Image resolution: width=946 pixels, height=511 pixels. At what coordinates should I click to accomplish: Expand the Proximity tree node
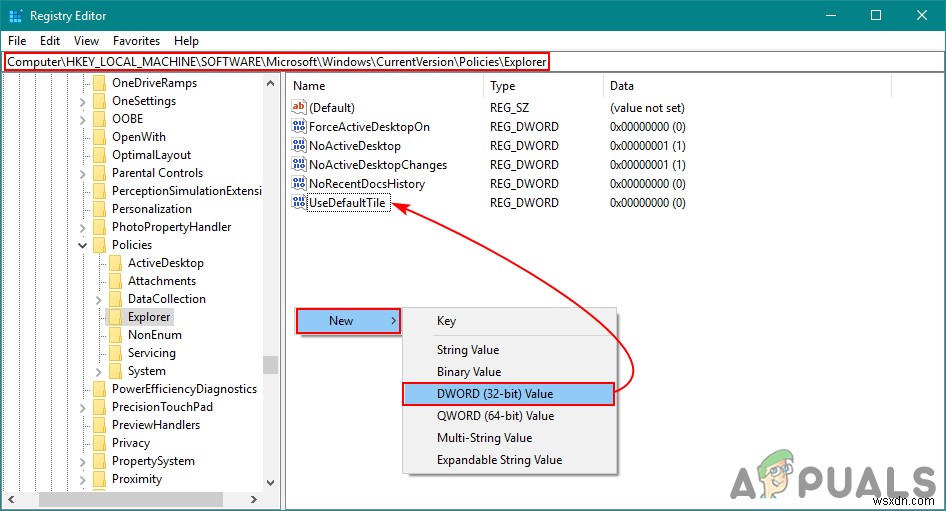point(83,480)
